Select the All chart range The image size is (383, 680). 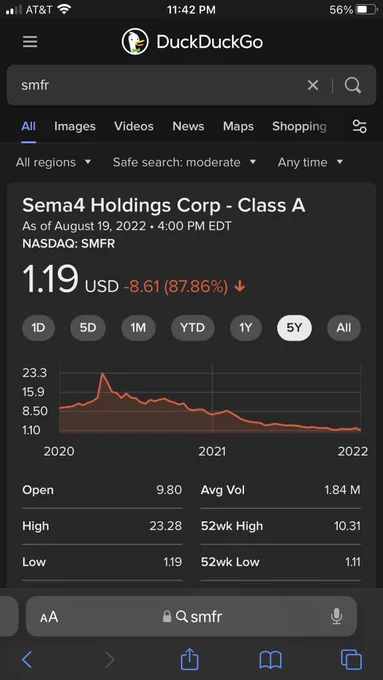click(344, 328)
